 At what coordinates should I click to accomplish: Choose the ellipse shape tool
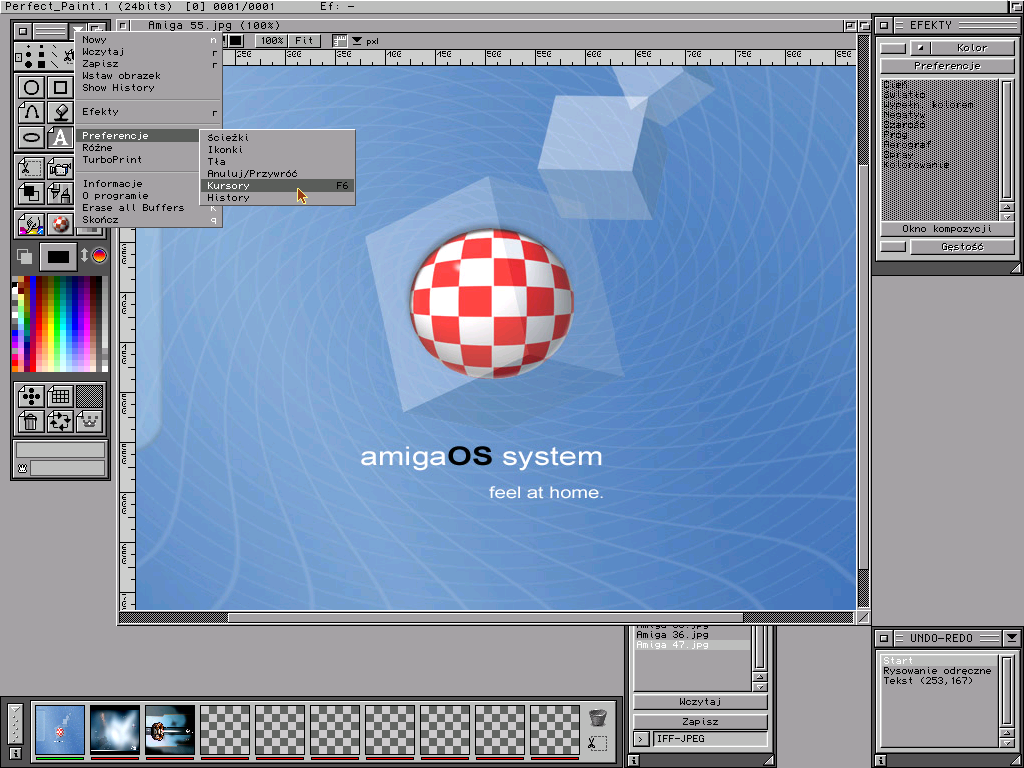coord(32,138)
